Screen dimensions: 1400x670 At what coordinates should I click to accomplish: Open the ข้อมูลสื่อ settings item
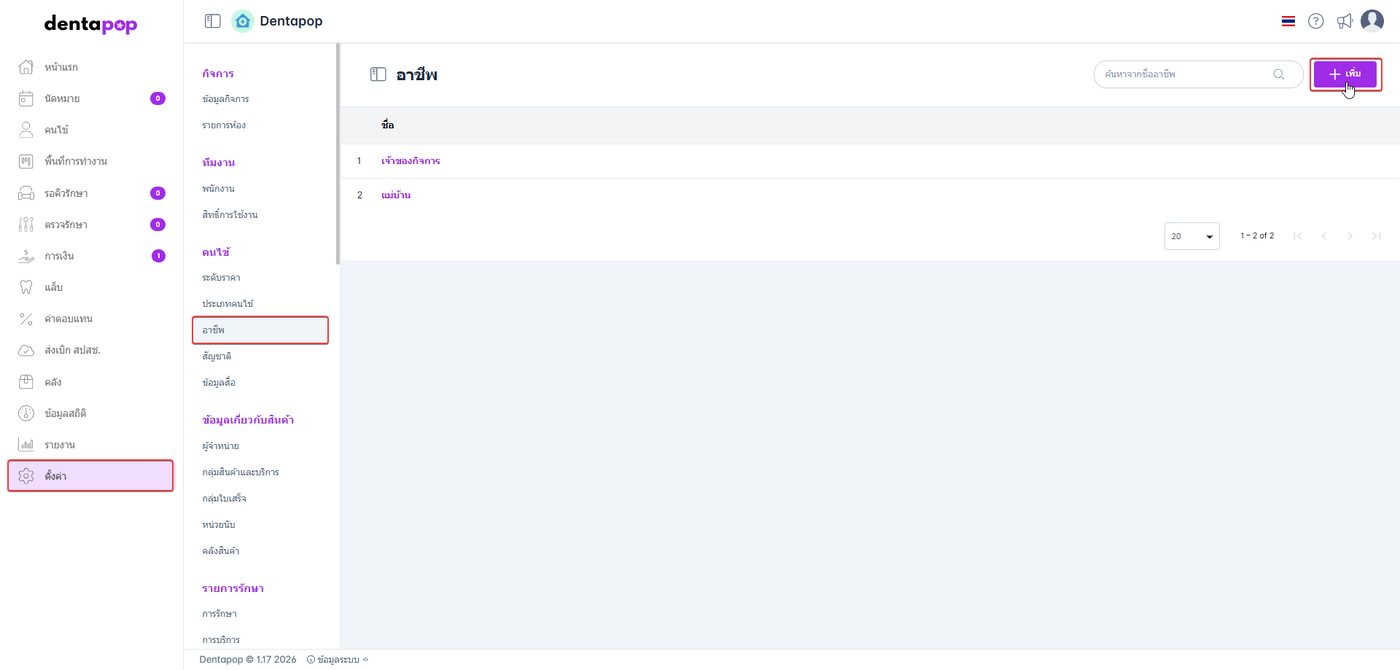pos(219,382)
